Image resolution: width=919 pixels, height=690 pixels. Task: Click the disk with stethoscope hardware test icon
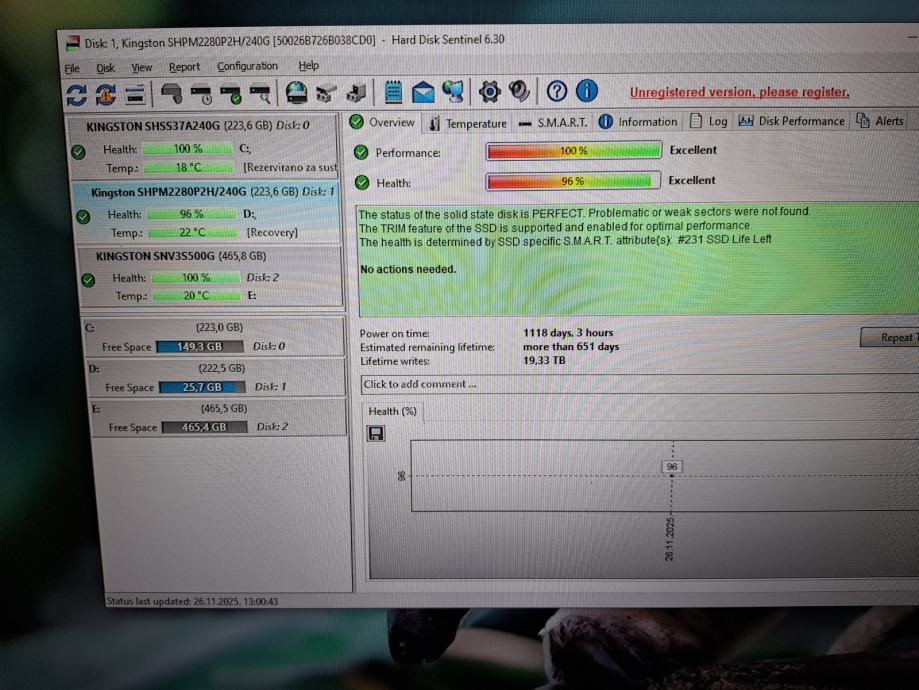tap(171, 94)
